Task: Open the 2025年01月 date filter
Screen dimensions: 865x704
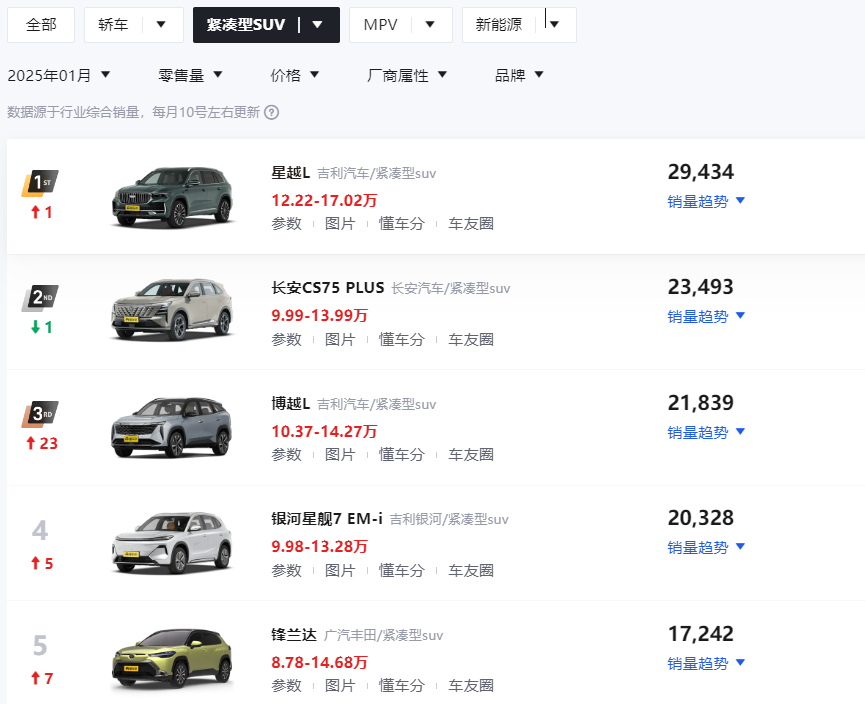Action: (x=59, y=75)
